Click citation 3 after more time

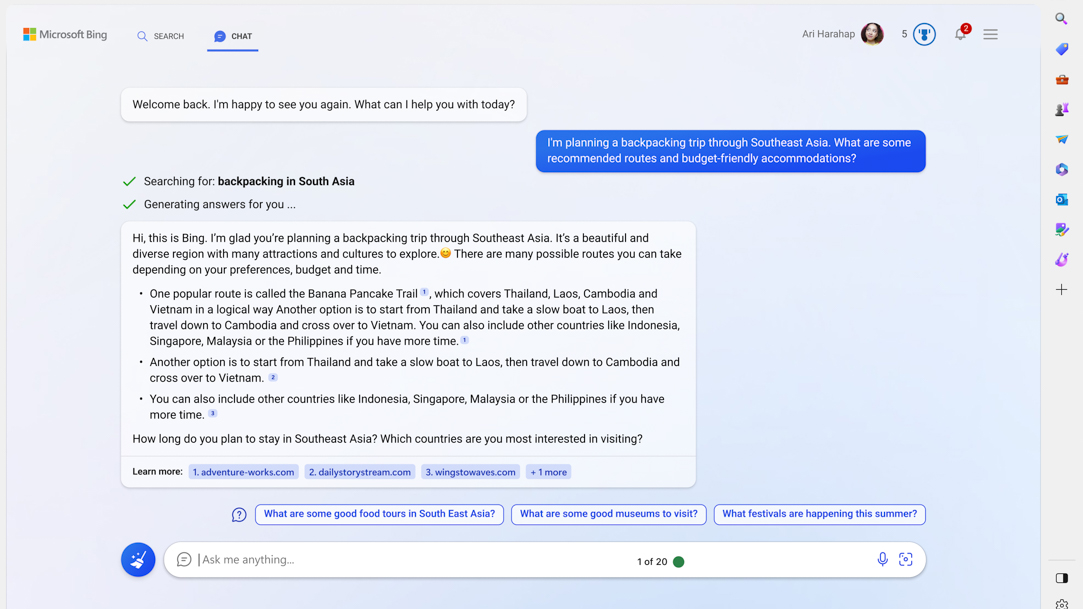213,414
